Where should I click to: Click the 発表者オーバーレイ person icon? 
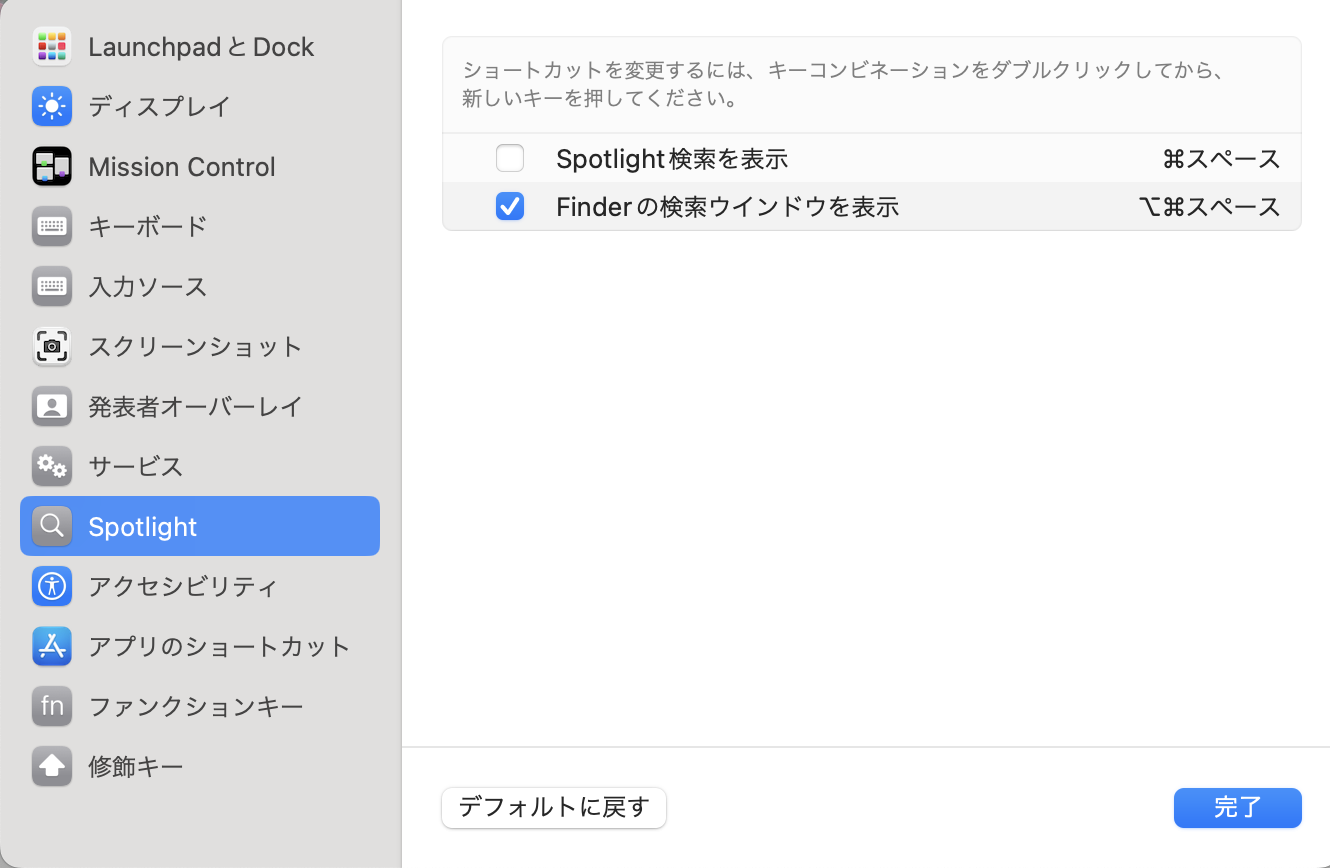coord(51,406)
